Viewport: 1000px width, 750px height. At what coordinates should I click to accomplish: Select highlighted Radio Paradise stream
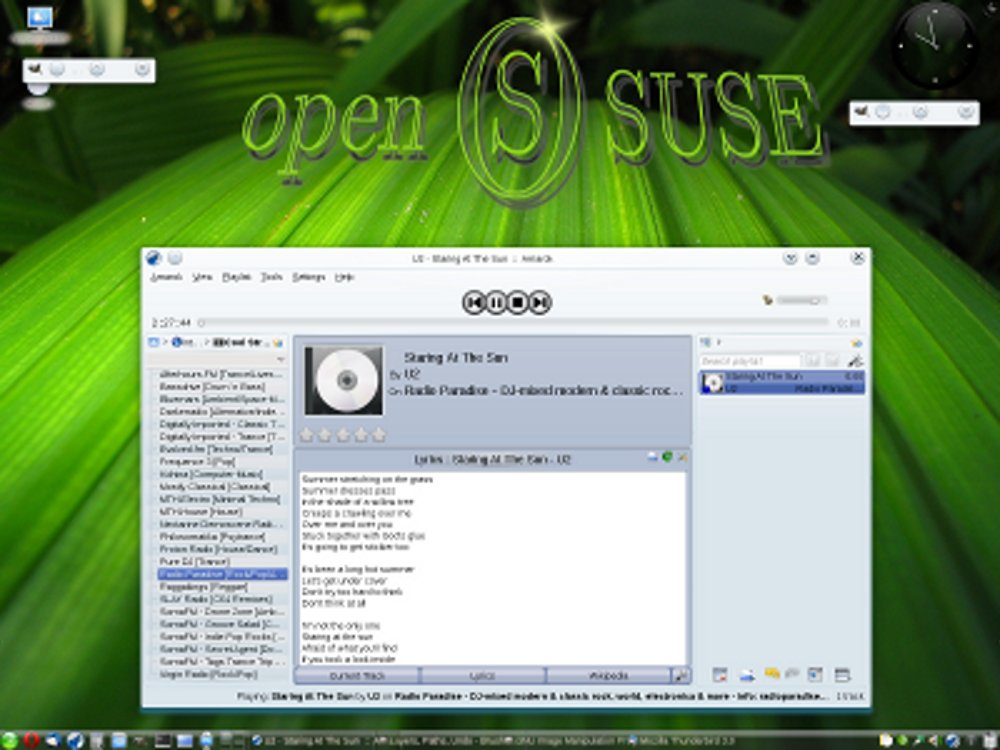pyautogui.click(x=222, y=574)
